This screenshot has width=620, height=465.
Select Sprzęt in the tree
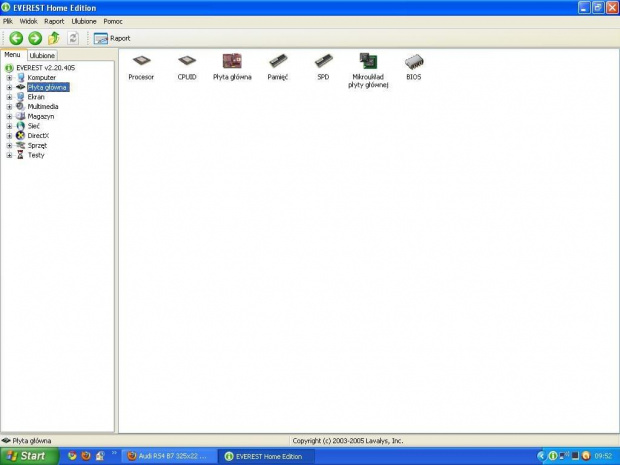[x=37, y=146]
